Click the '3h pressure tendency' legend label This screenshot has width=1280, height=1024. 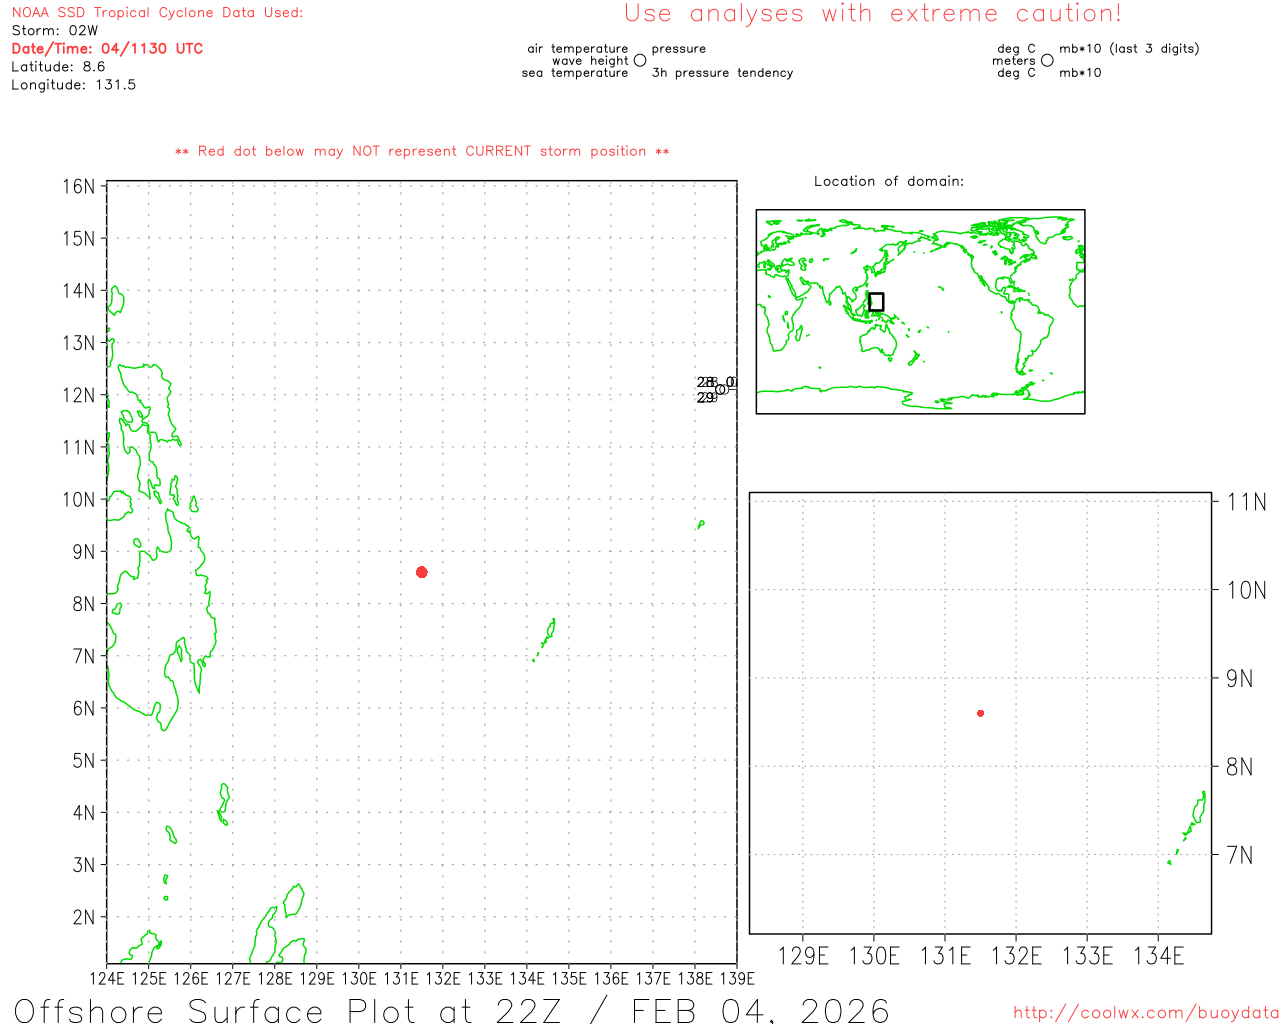[722, 73]
